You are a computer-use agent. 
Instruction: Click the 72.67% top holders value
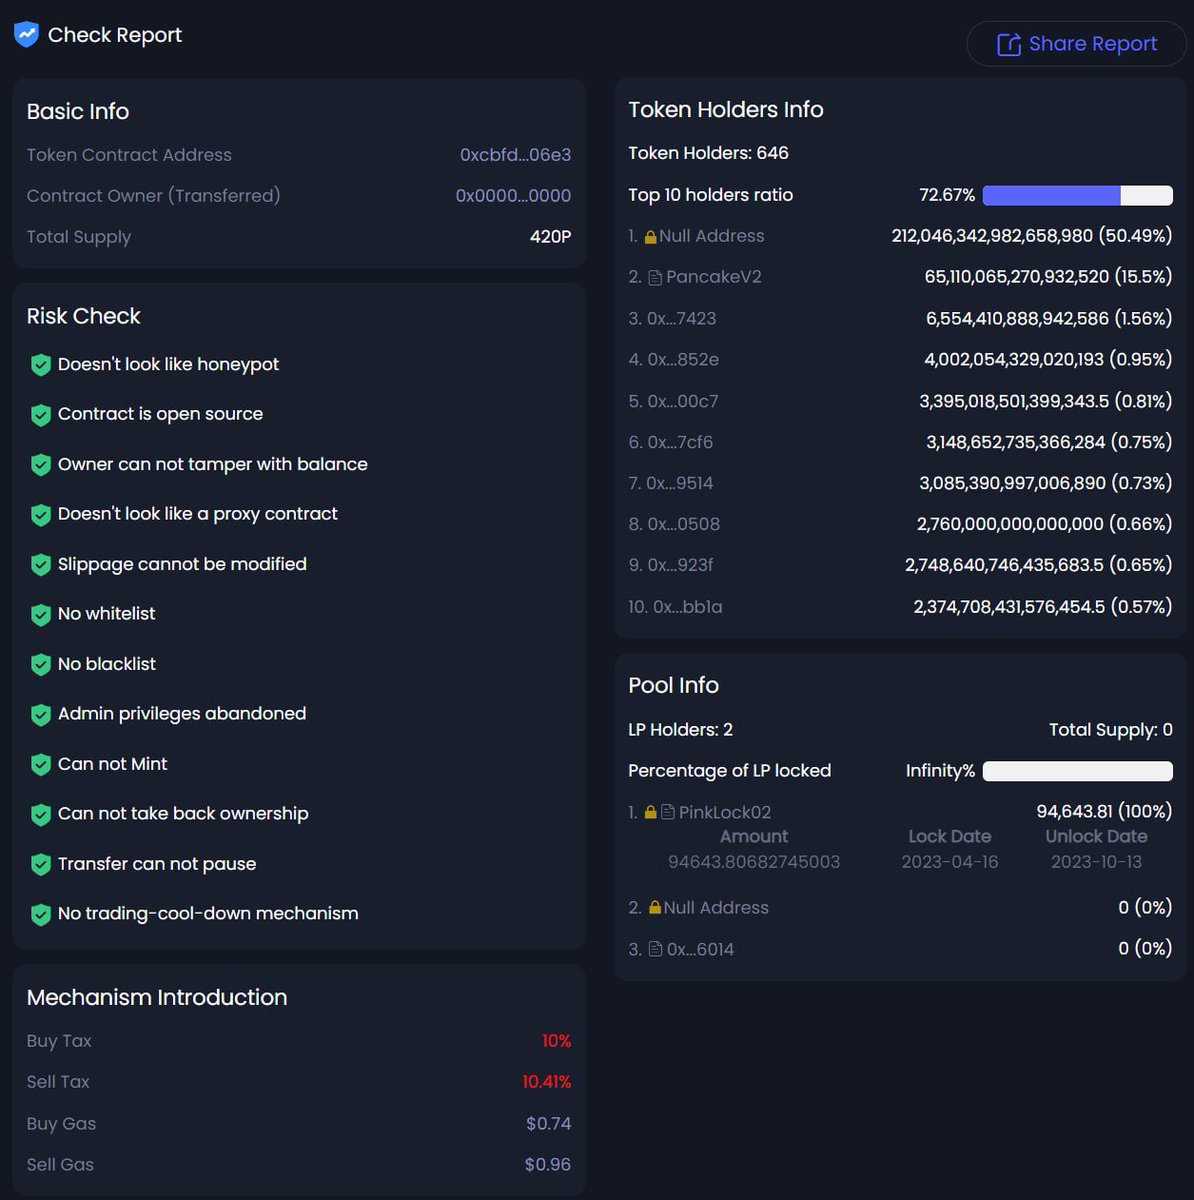coord(947,195)
